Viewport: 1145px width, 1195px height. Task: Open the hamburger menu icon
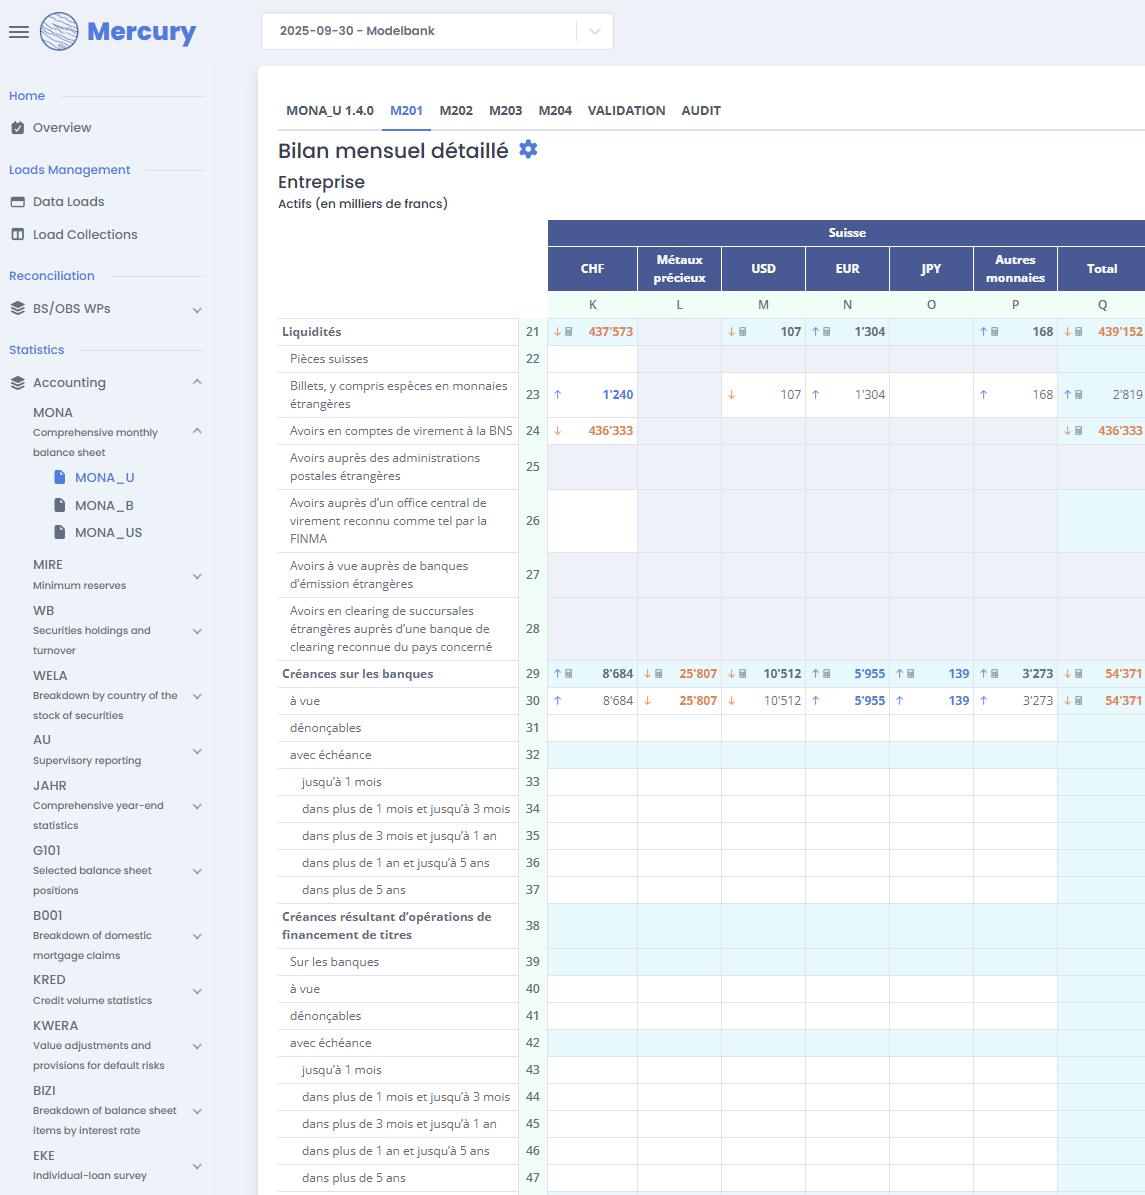pos(19,31)
